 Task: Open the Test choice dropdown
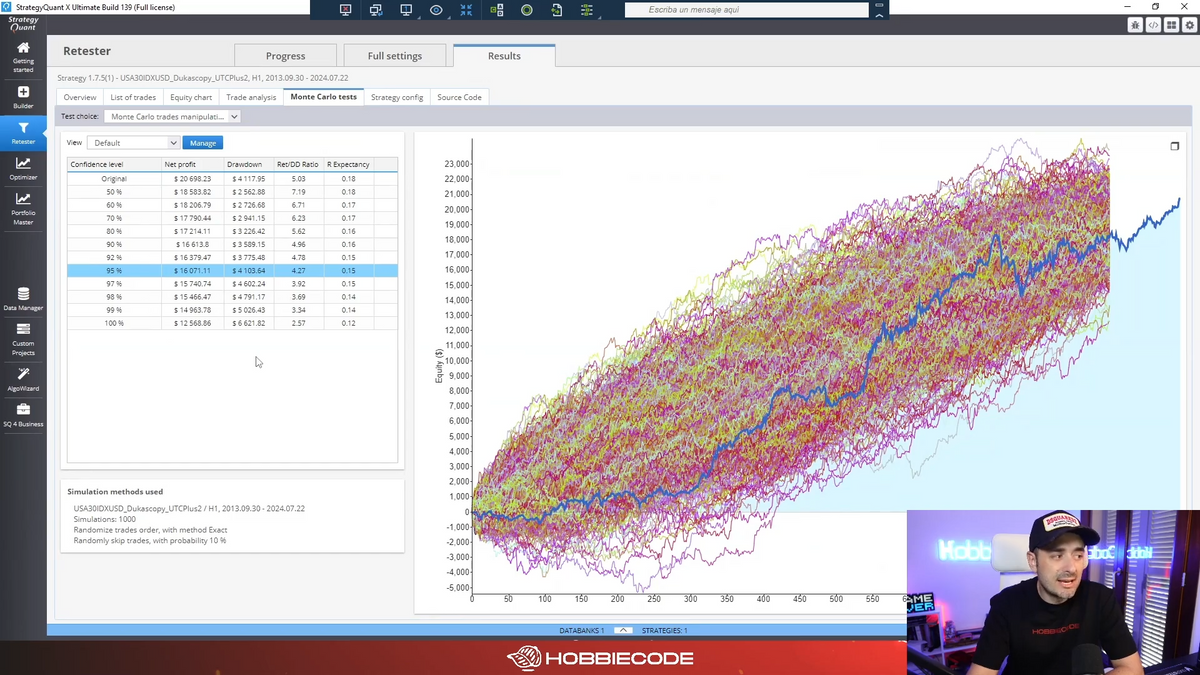tap(172, 116)
